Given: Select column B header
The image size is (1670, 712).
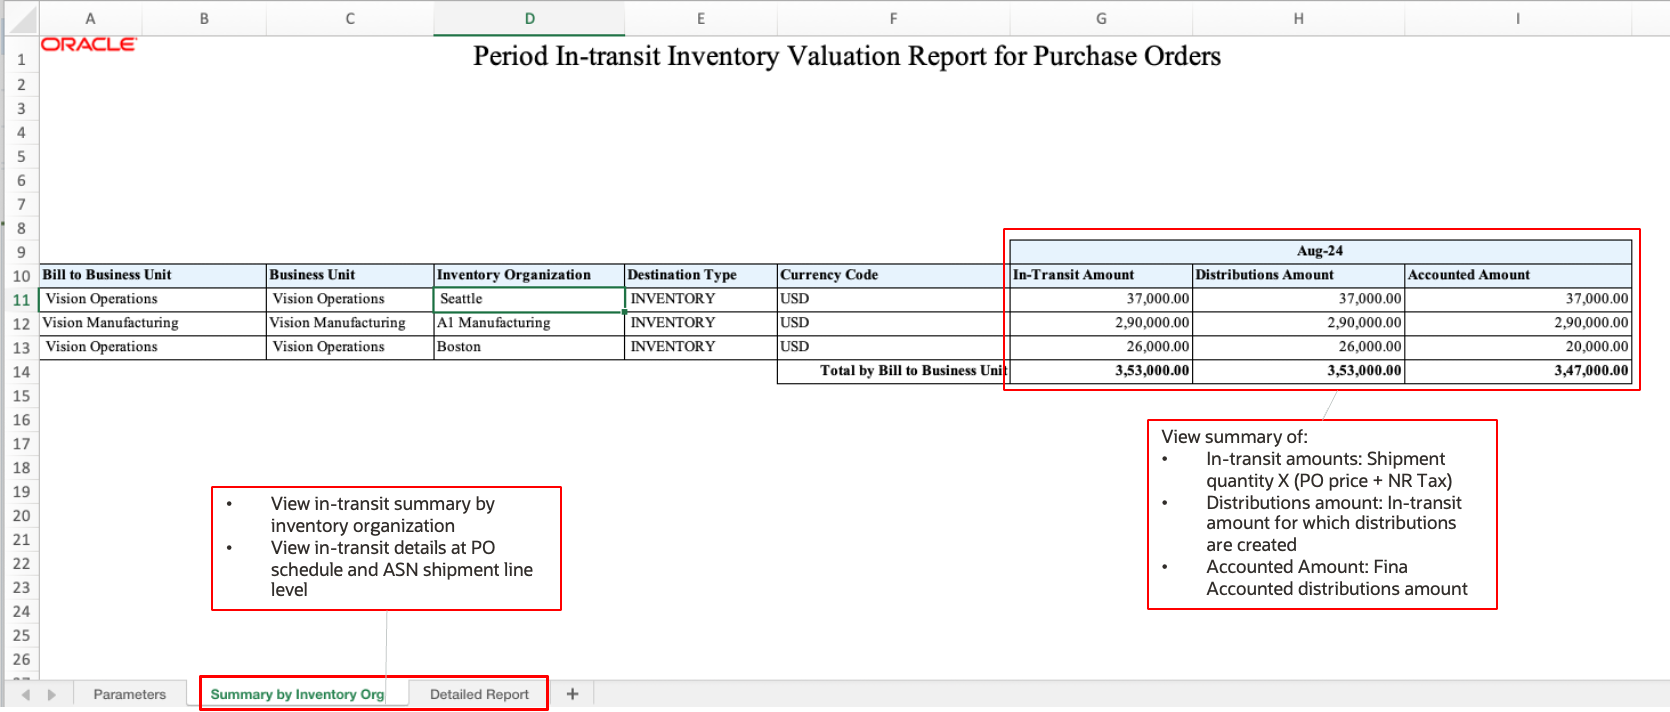Looking at the screenshot, I should tap(204, 18).
